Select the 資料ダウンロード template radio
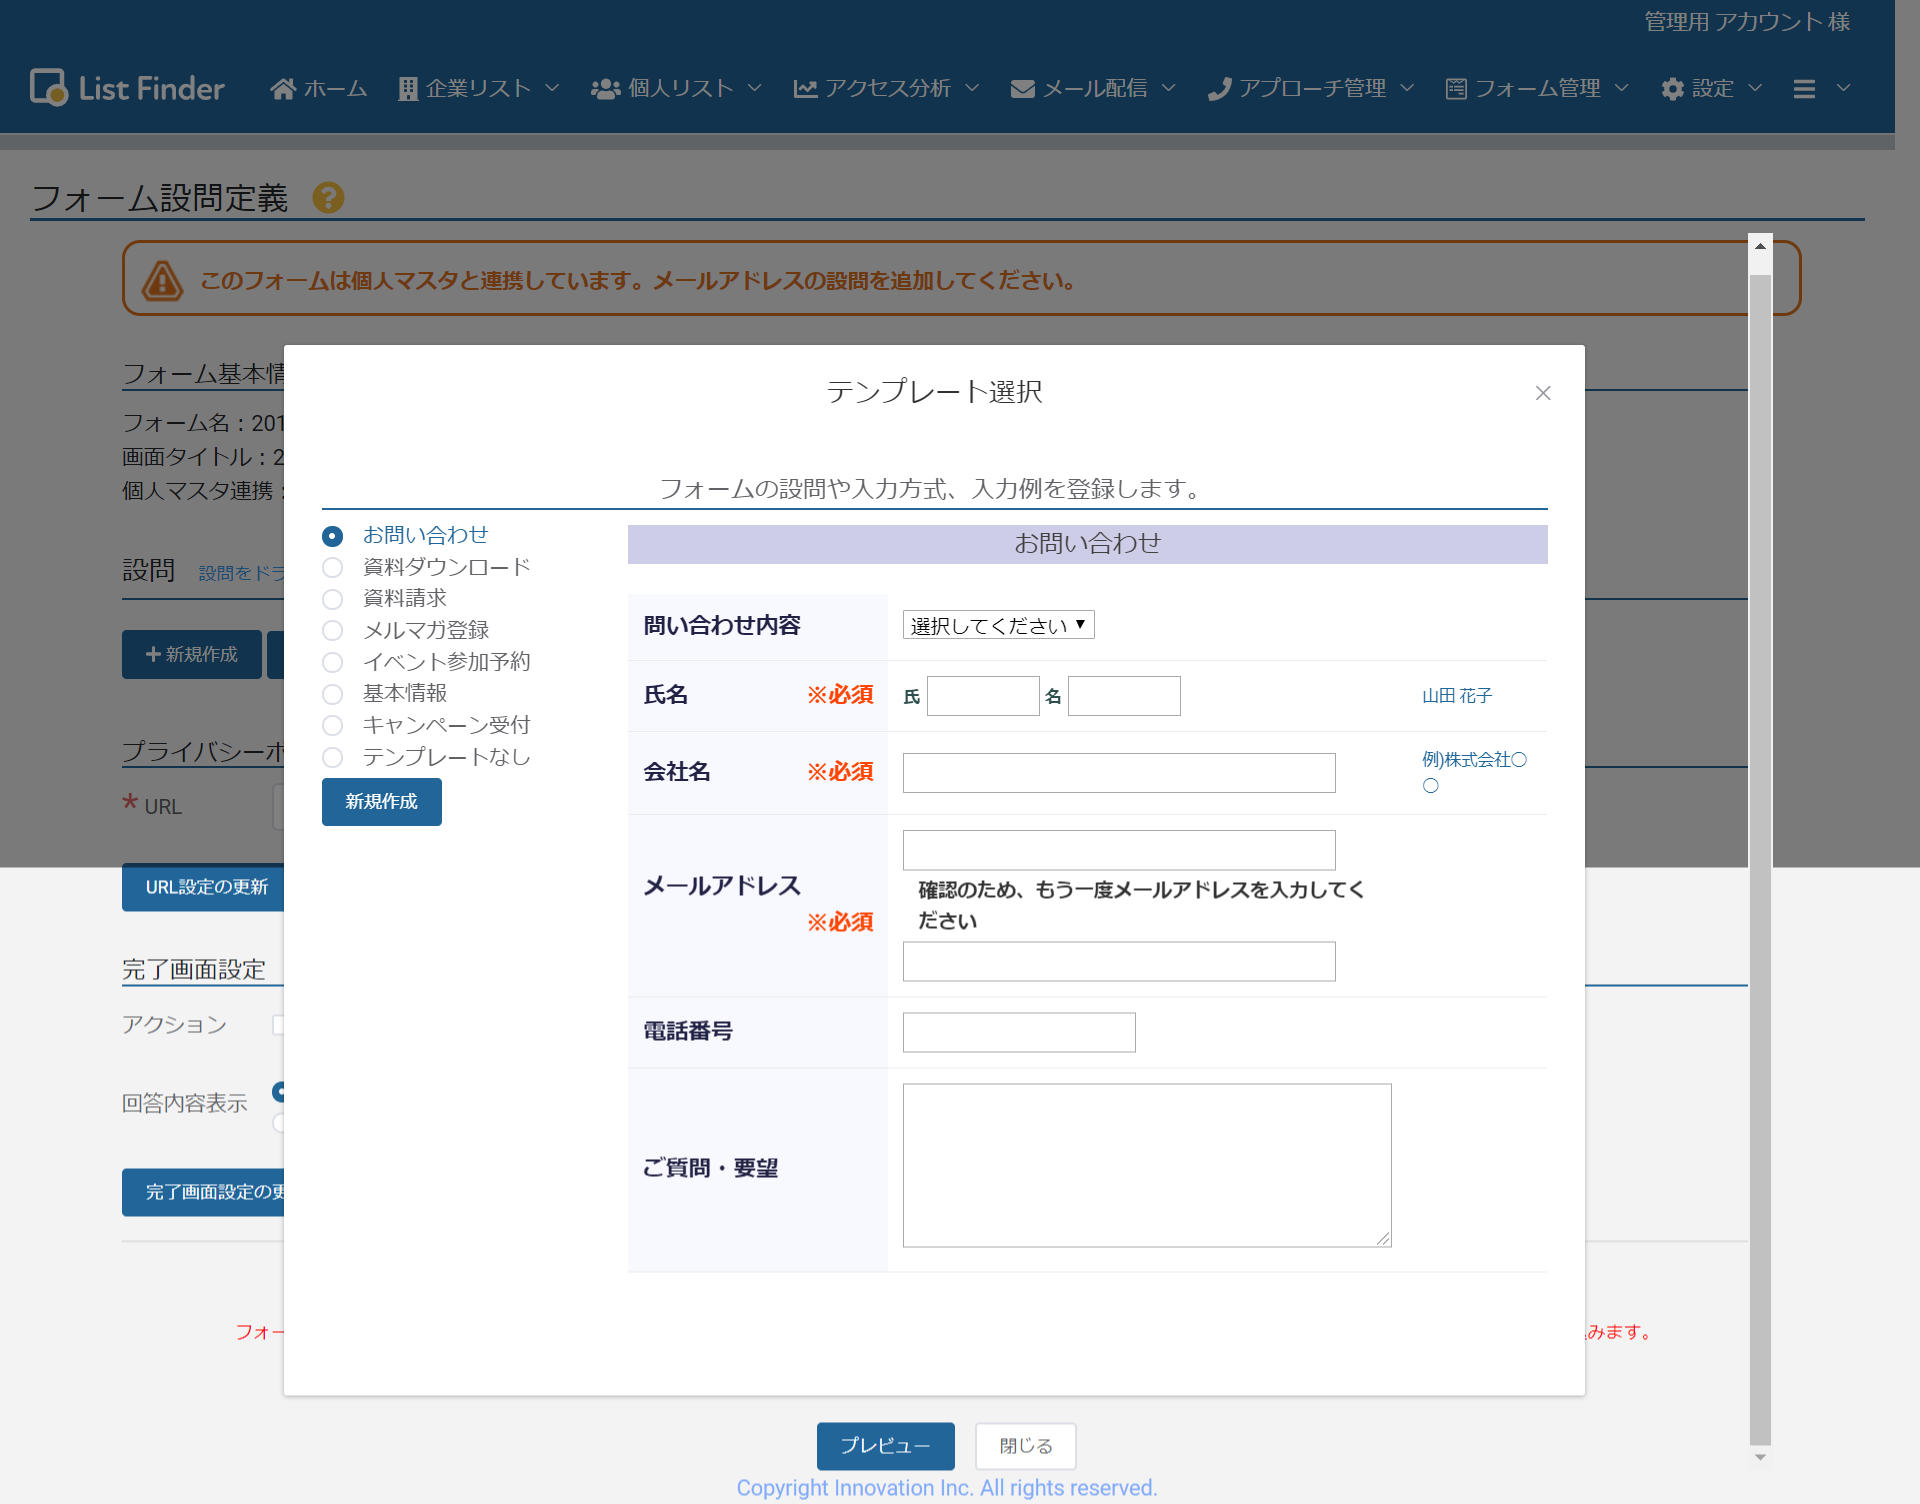Screen dimensions: 1920x1504 (333, 568)
